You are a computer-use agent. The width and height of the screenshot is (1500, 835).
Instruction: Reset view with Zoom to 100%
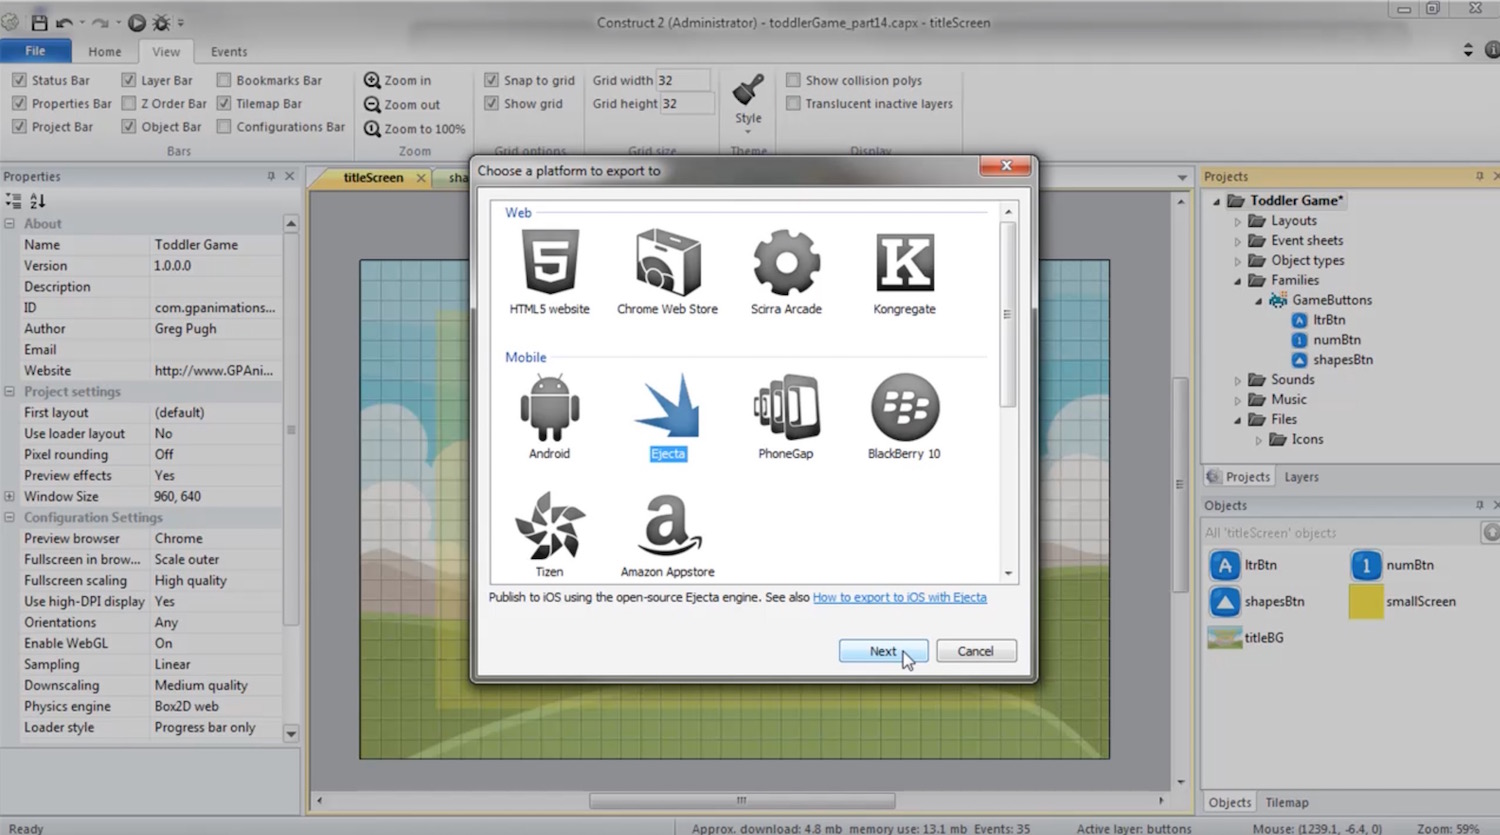click(372, 128)
